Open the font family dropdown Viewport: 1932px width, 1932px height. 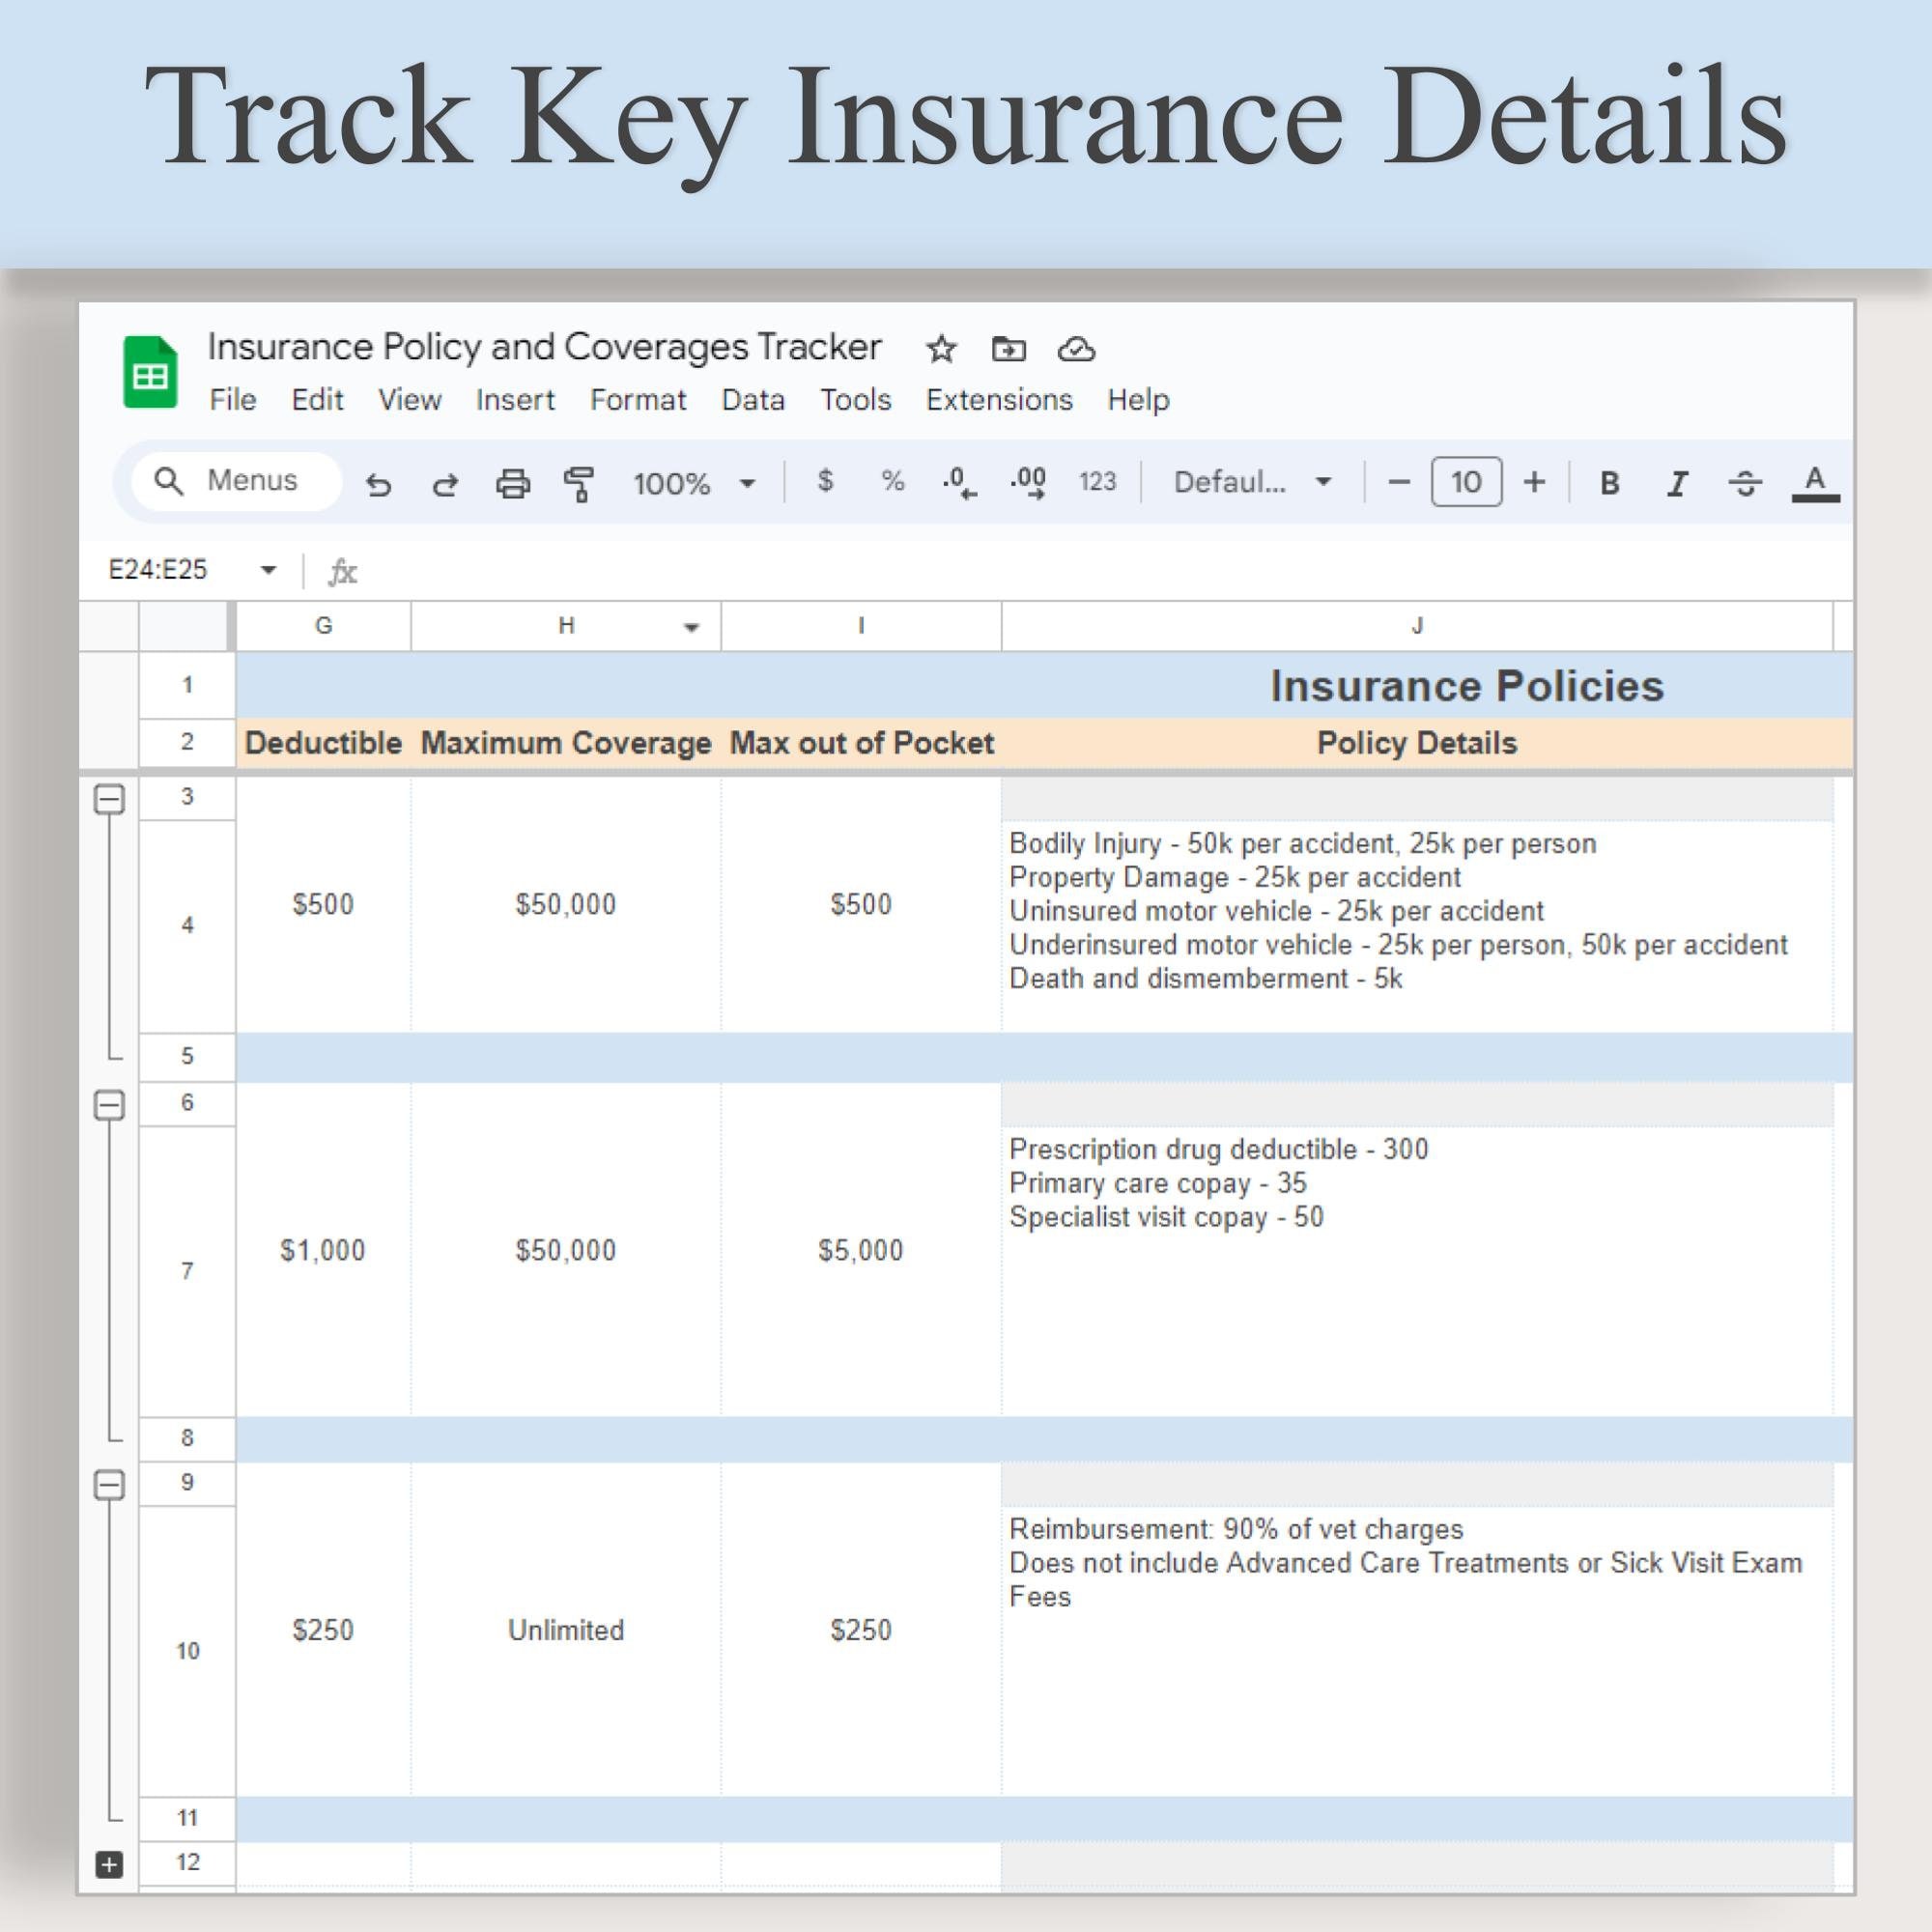coord(1322,483)
